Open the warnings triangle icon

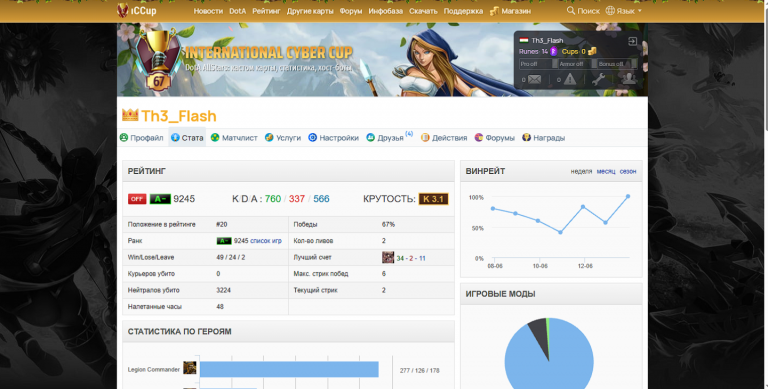570,79
